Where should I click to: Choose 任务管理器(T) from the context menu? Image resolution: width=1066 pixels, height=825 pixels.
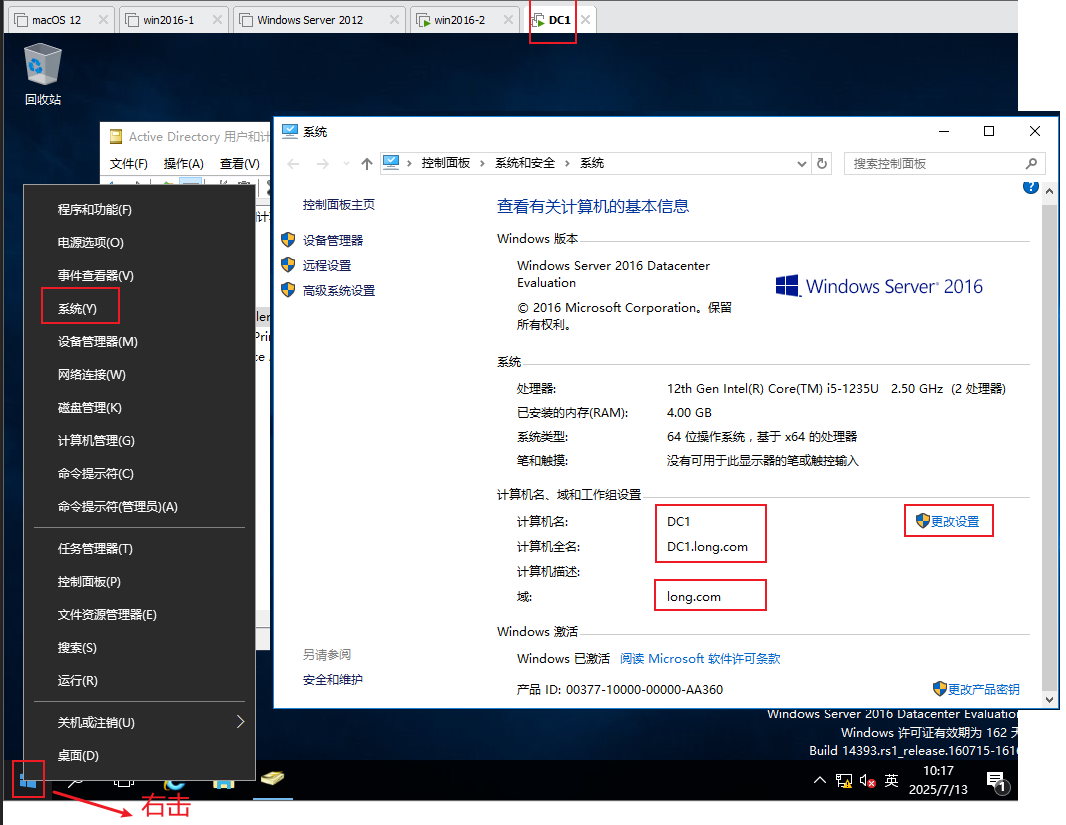coord(139,548)
